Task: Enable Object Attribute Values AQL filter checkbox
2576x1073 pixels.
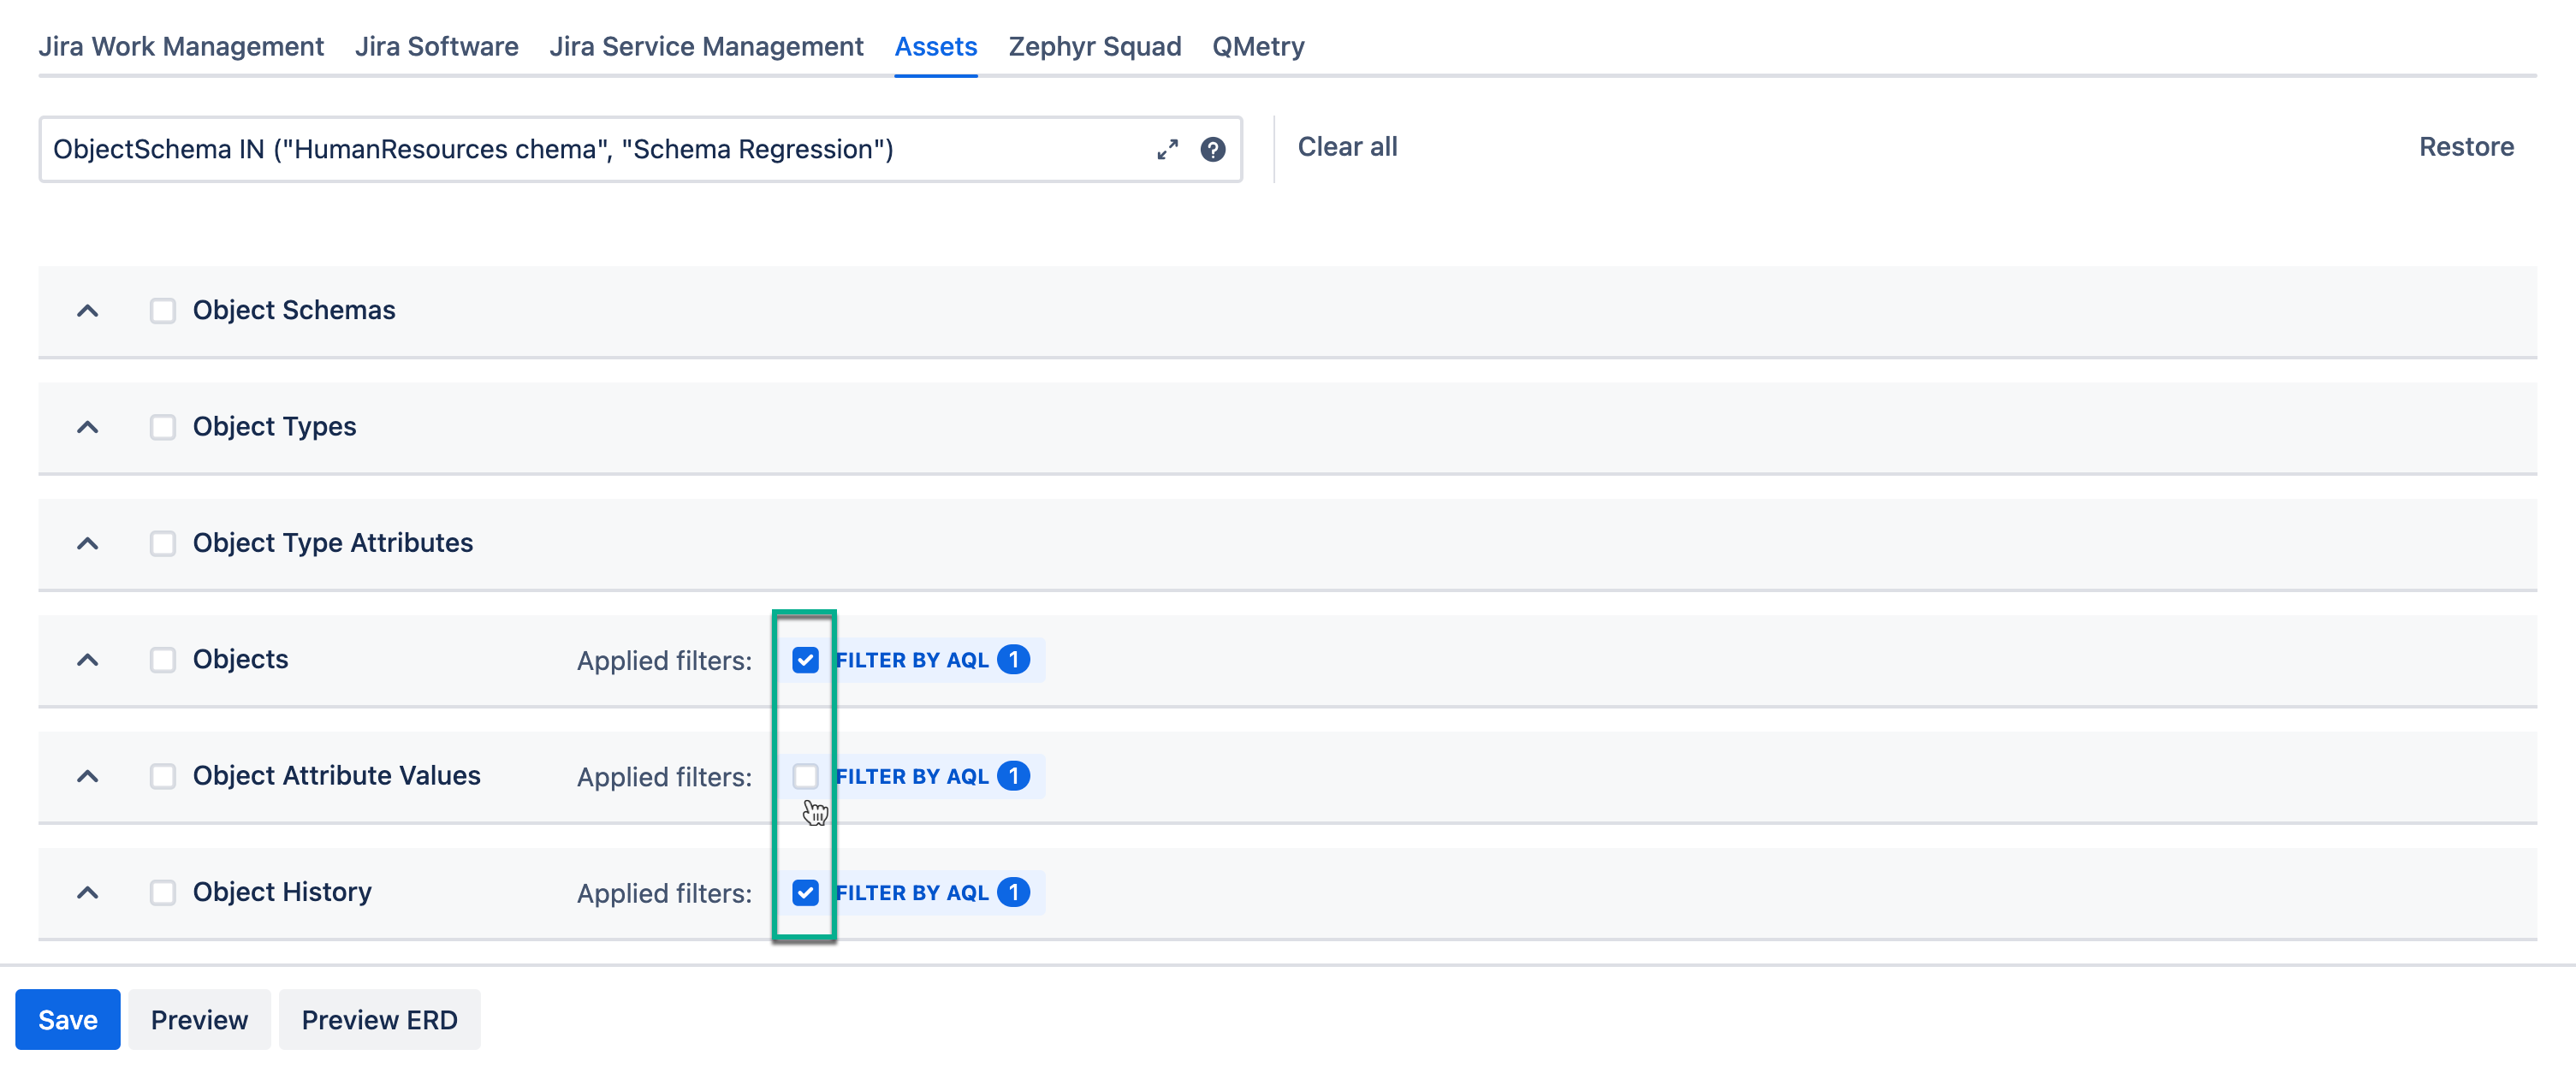Action: (805, 776)
